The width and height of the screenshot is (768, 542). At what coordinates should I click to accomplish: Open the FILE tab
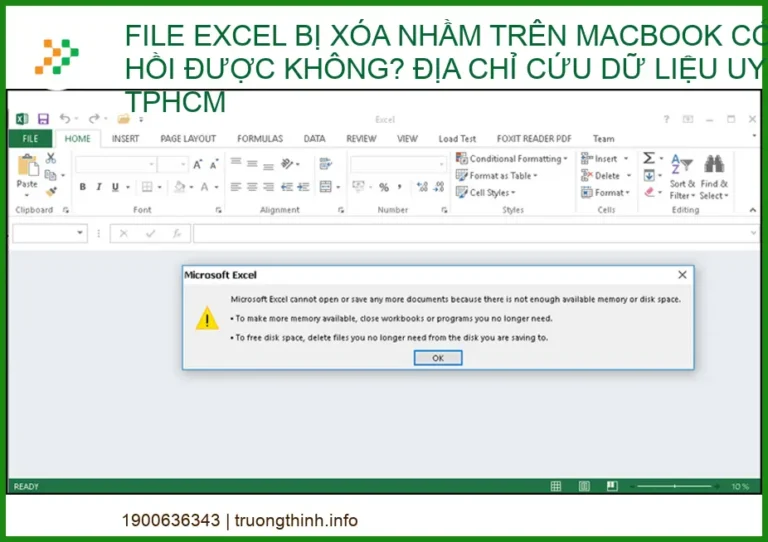point(30,139)
